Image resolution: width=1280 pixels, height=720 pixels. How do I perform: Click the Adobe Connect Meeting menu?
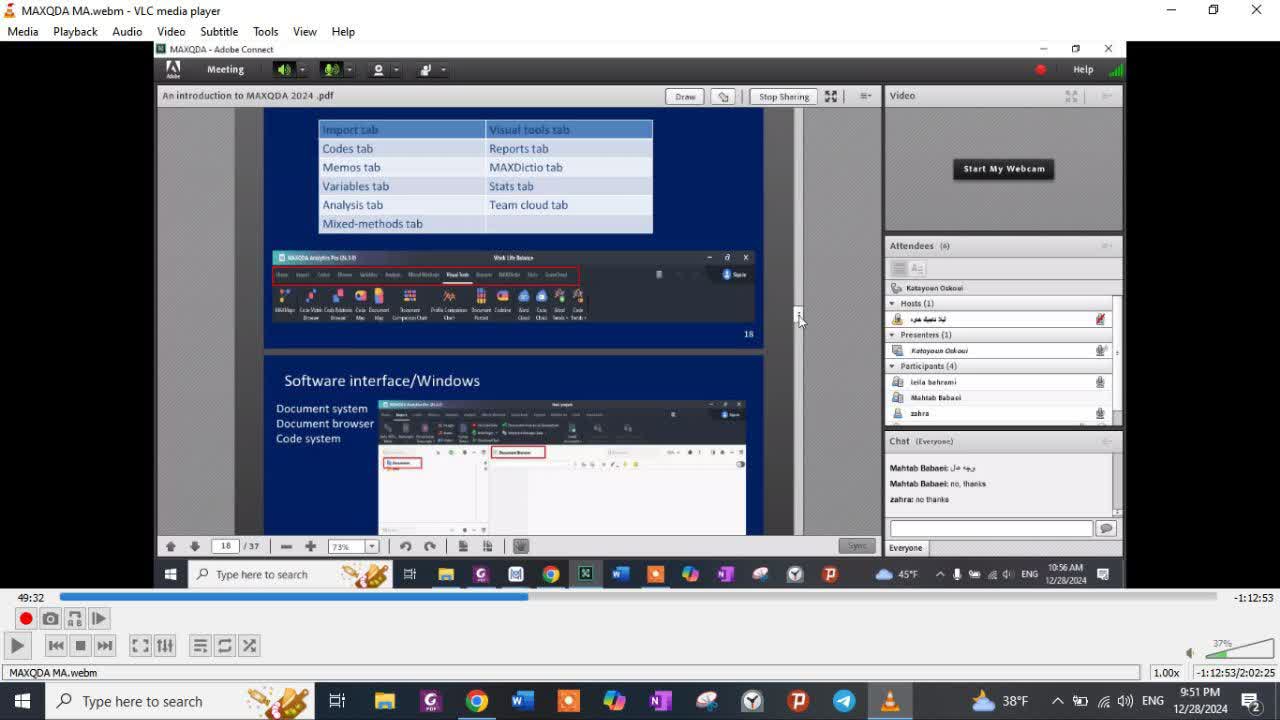tap(225, 70)
